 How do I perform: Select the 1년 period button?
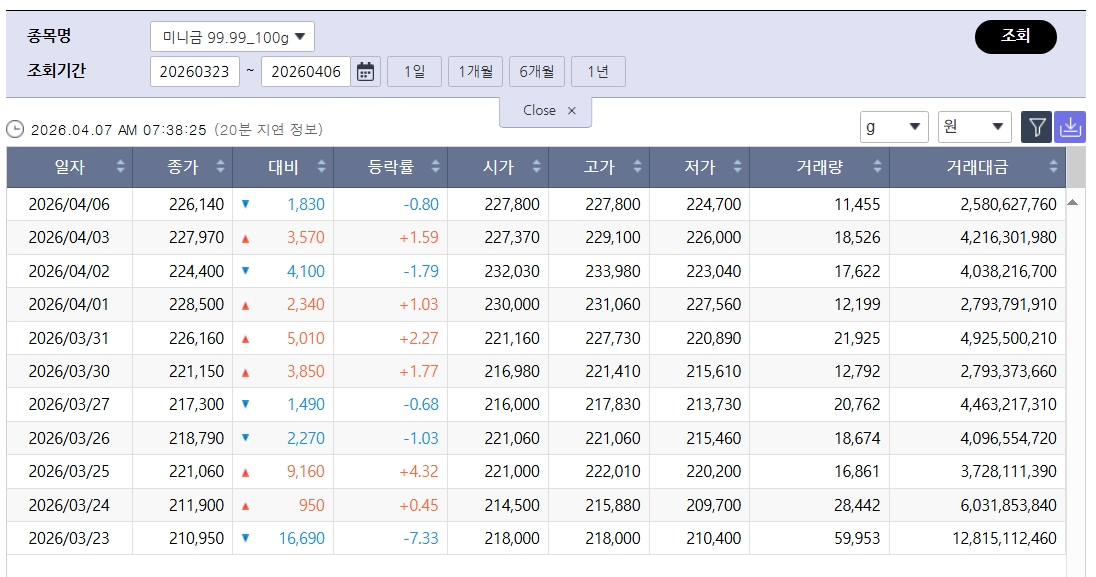click(598, 71)
